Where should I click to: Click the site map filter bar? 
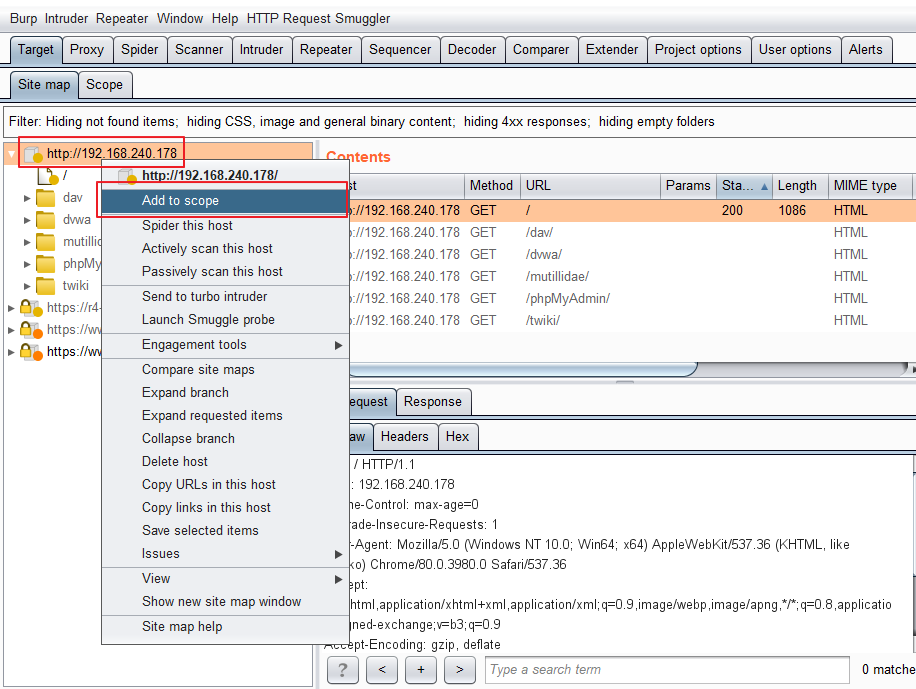pos(460,122)
